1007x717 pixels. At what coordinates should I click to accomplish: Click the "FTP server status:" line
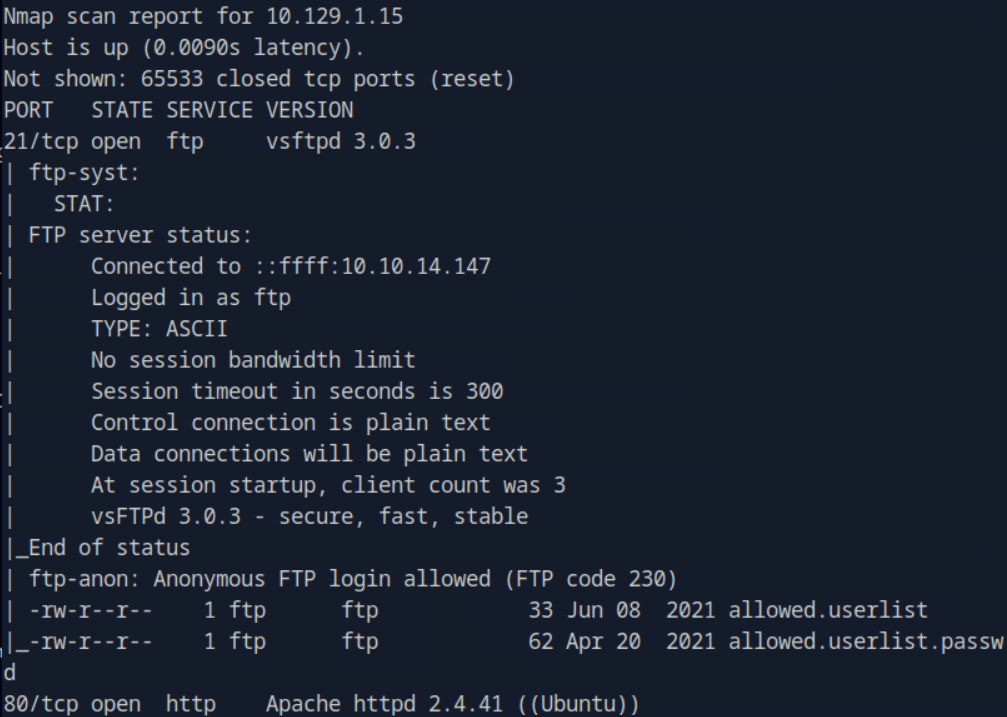tap(140, 235)
